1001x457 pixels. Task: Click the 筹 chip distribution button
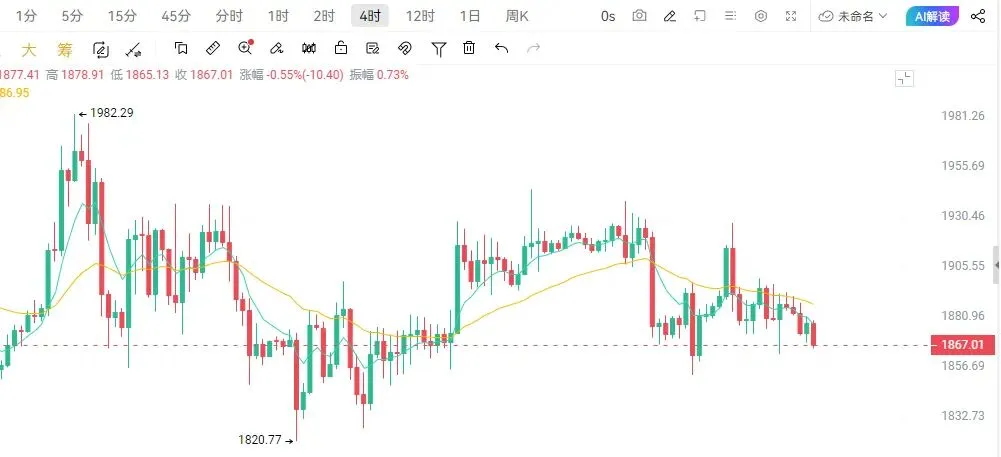coord(64,49)
